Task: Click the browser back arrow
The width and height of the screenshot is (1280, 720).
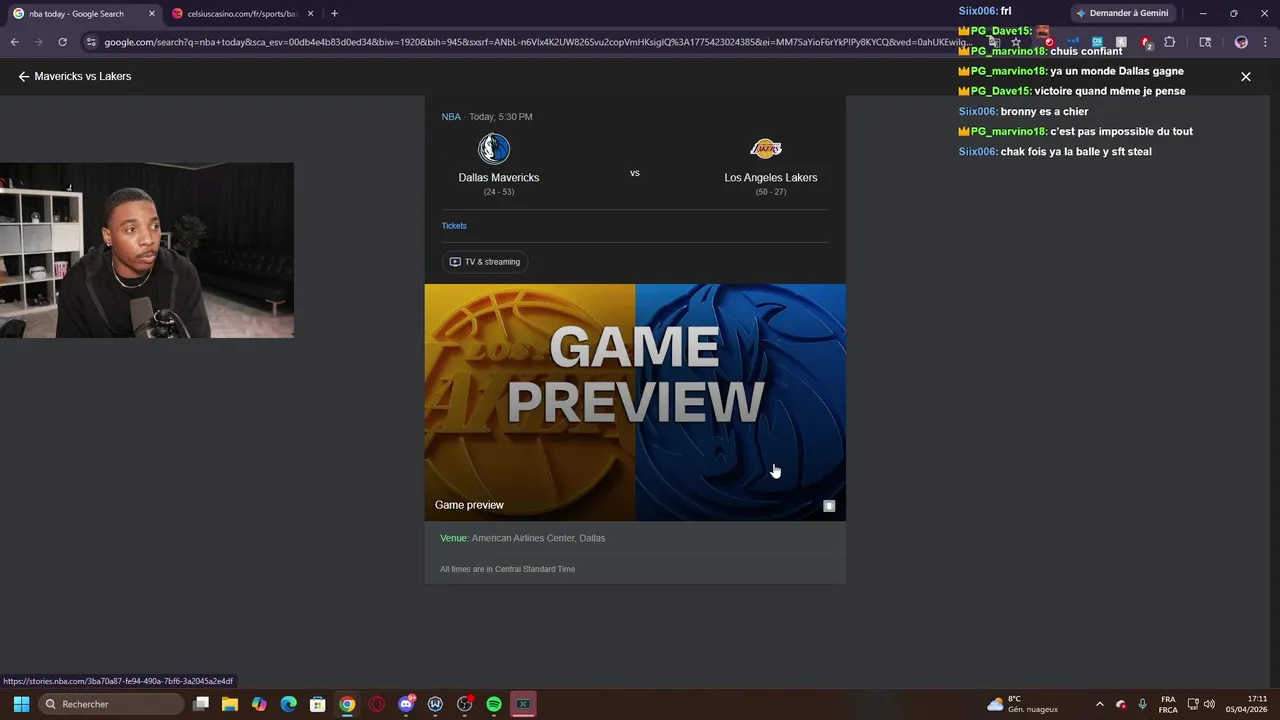Action: pyautogui.click(x=14, y=42)
